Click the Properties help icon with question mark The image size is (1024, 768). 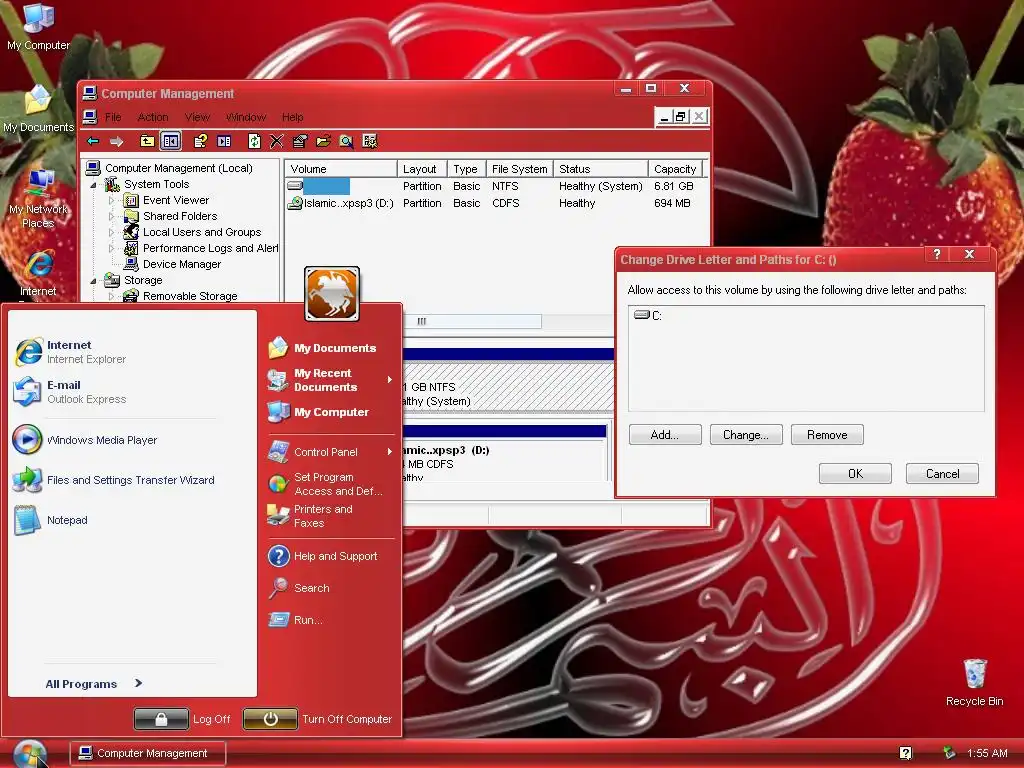point(200,141)
